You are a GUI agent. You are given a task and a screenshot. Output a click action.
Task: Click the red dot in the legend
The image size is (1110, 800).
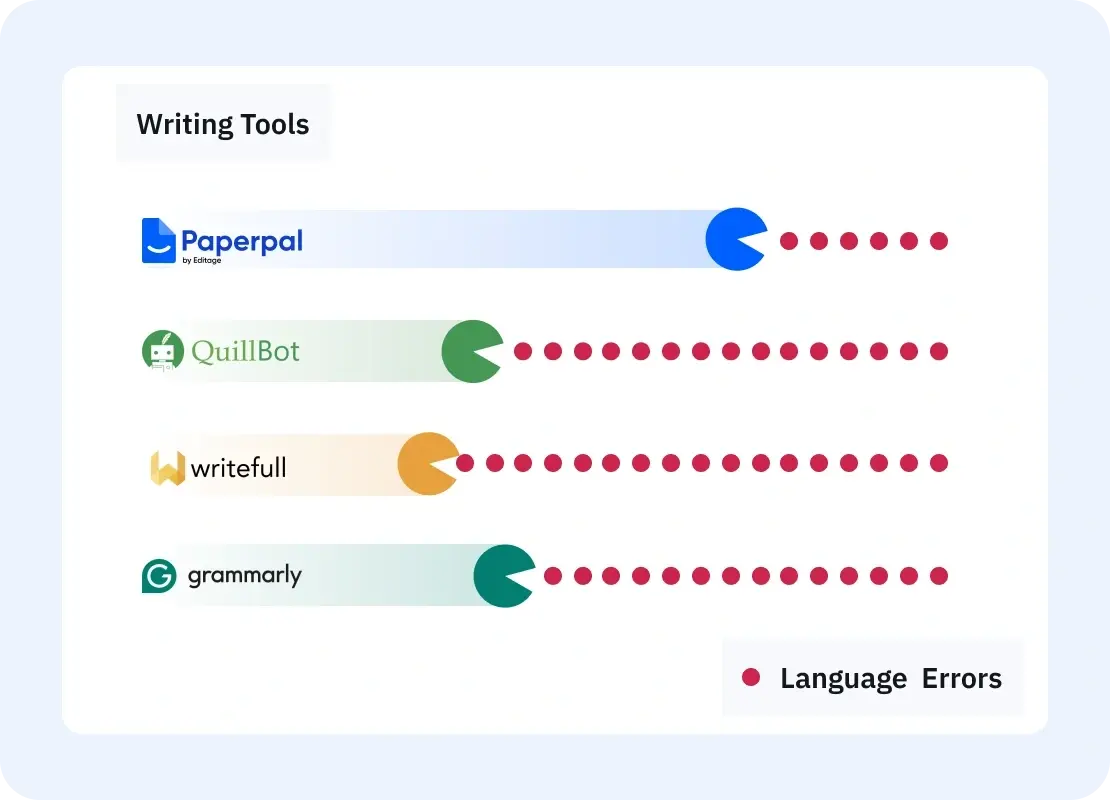[x=751, y=678]
